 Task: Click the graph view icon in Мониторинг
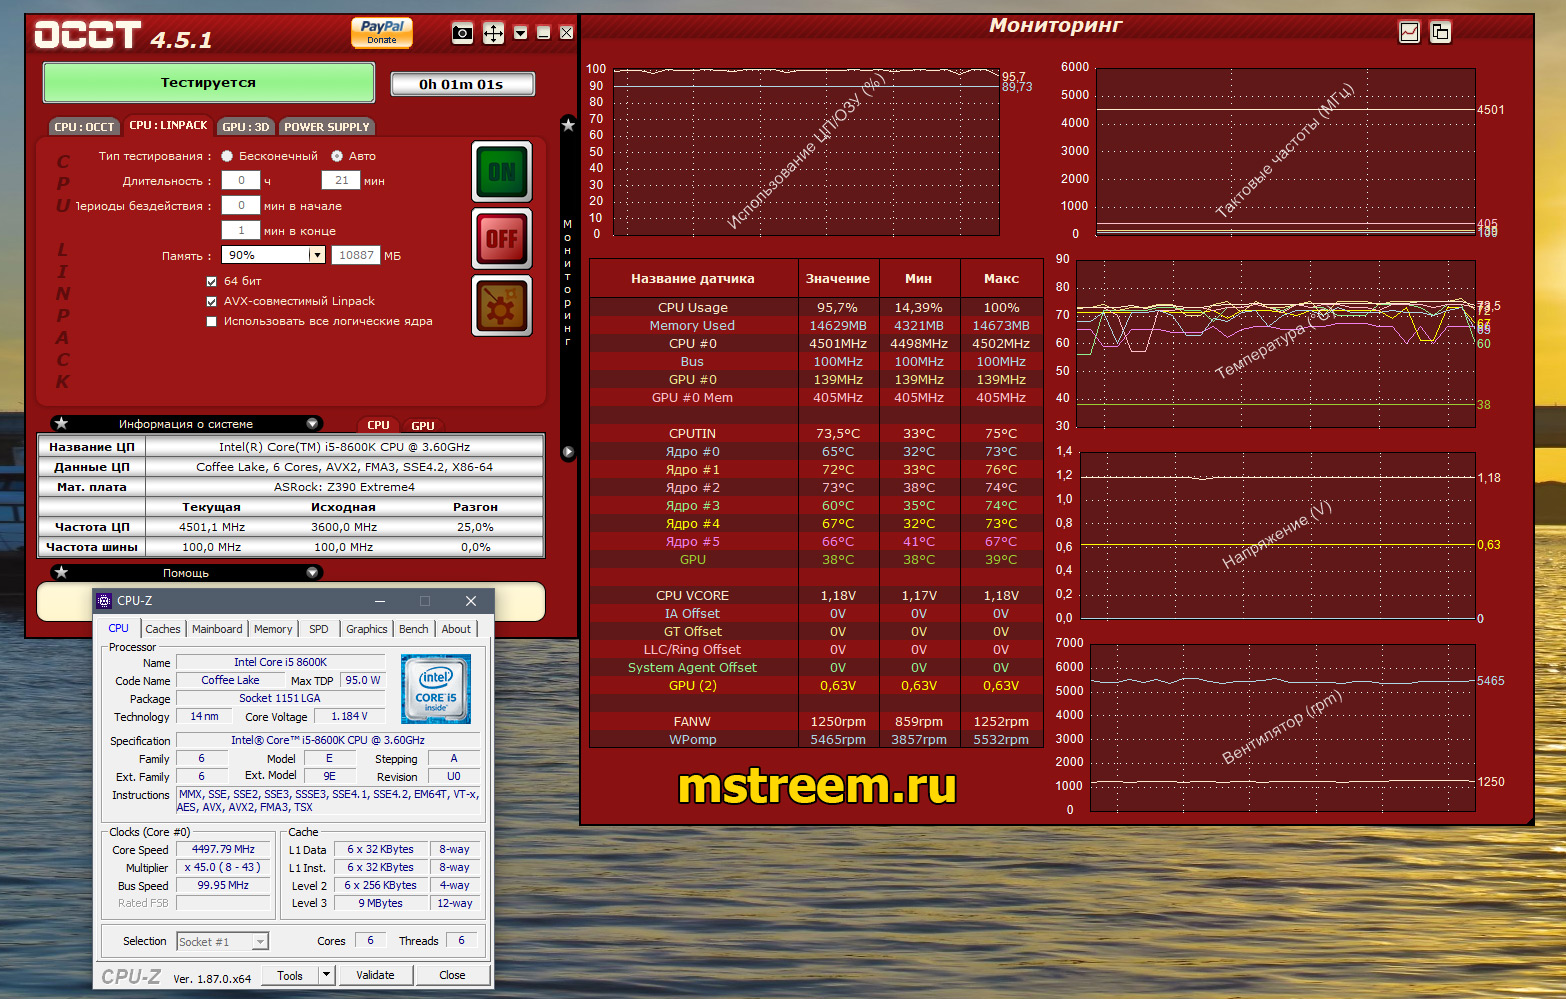click(1409, 32)
